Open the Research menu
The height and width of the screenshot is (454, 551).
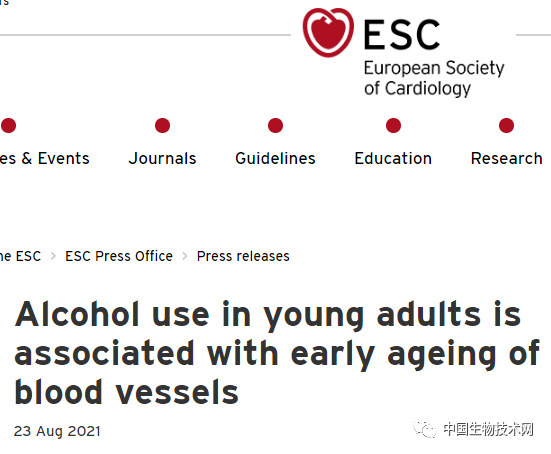[x=506, y=158]
